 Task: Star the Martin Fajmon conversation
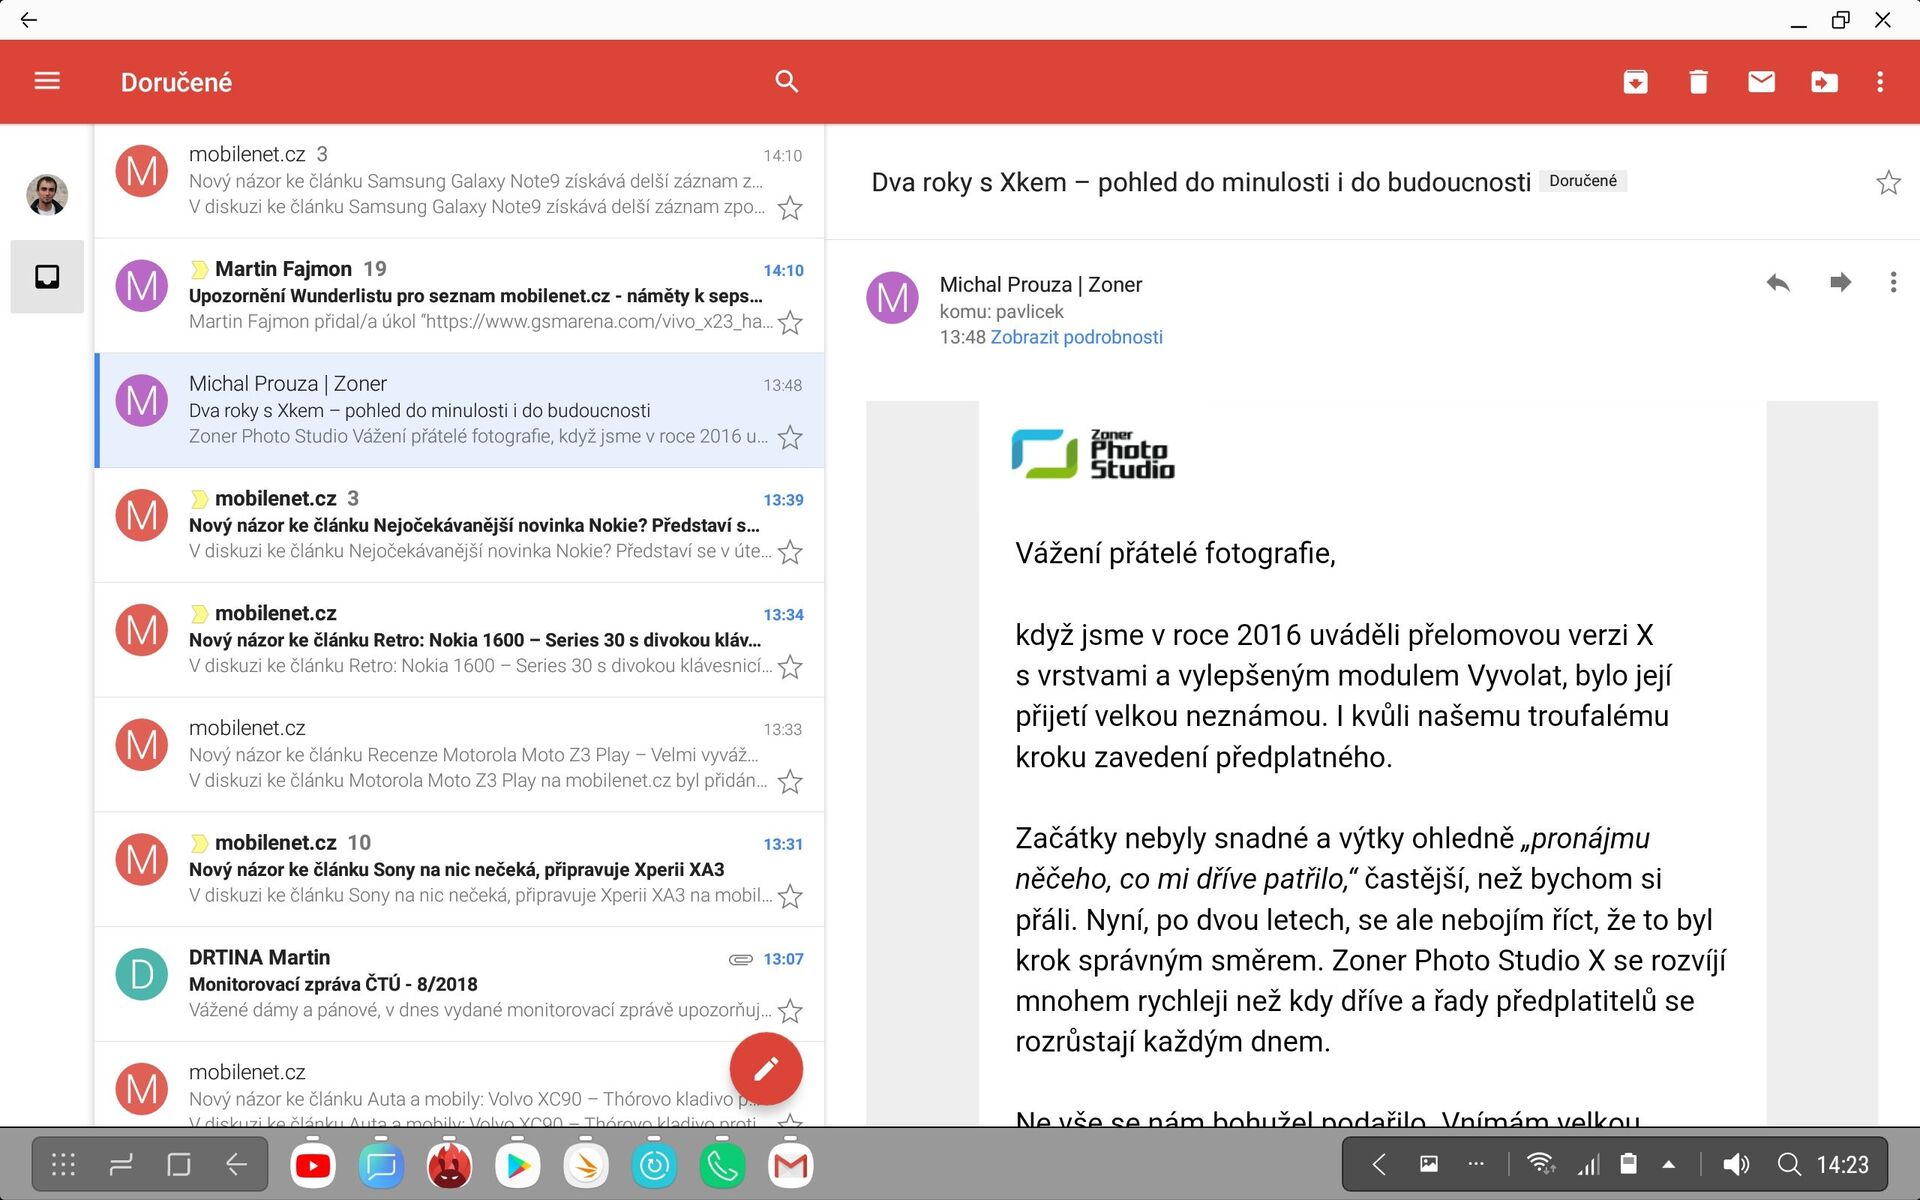point(790,323)
